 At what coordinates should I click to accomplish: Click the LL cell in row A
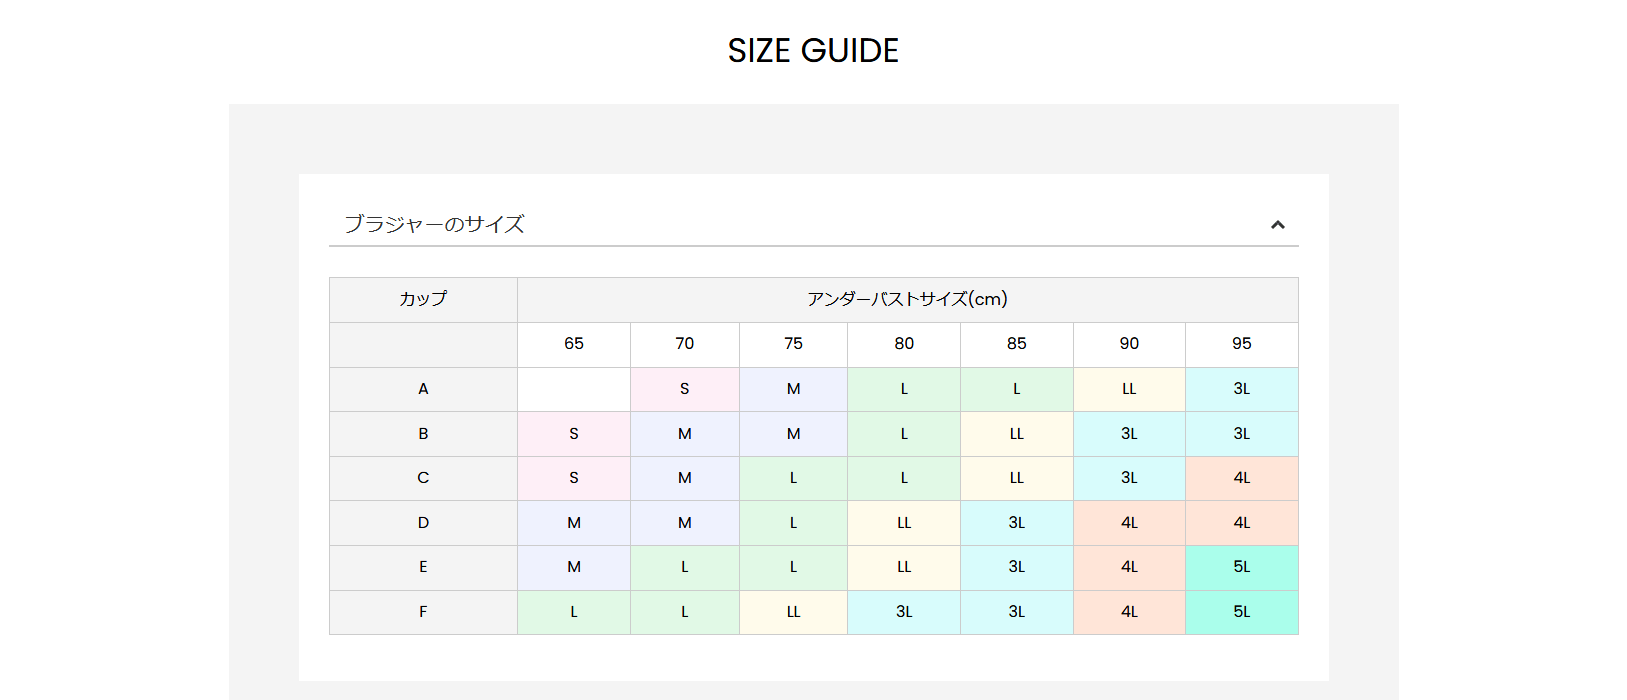[x=1129, y=389]
